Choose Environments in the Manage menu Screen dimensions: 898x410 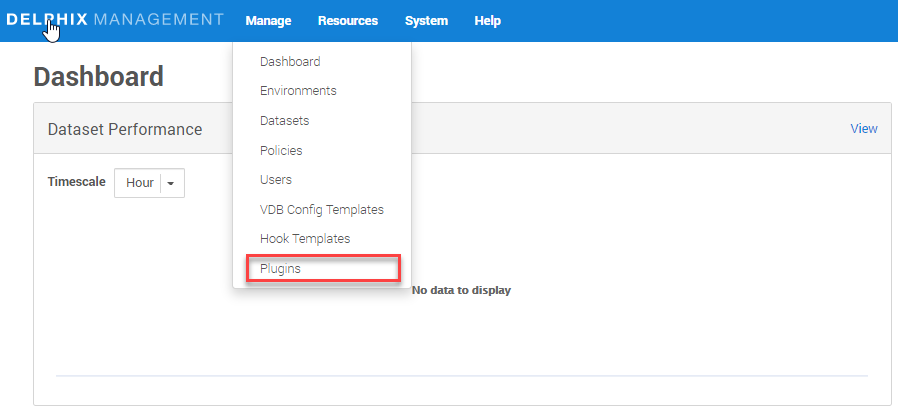tap(298, 91)
